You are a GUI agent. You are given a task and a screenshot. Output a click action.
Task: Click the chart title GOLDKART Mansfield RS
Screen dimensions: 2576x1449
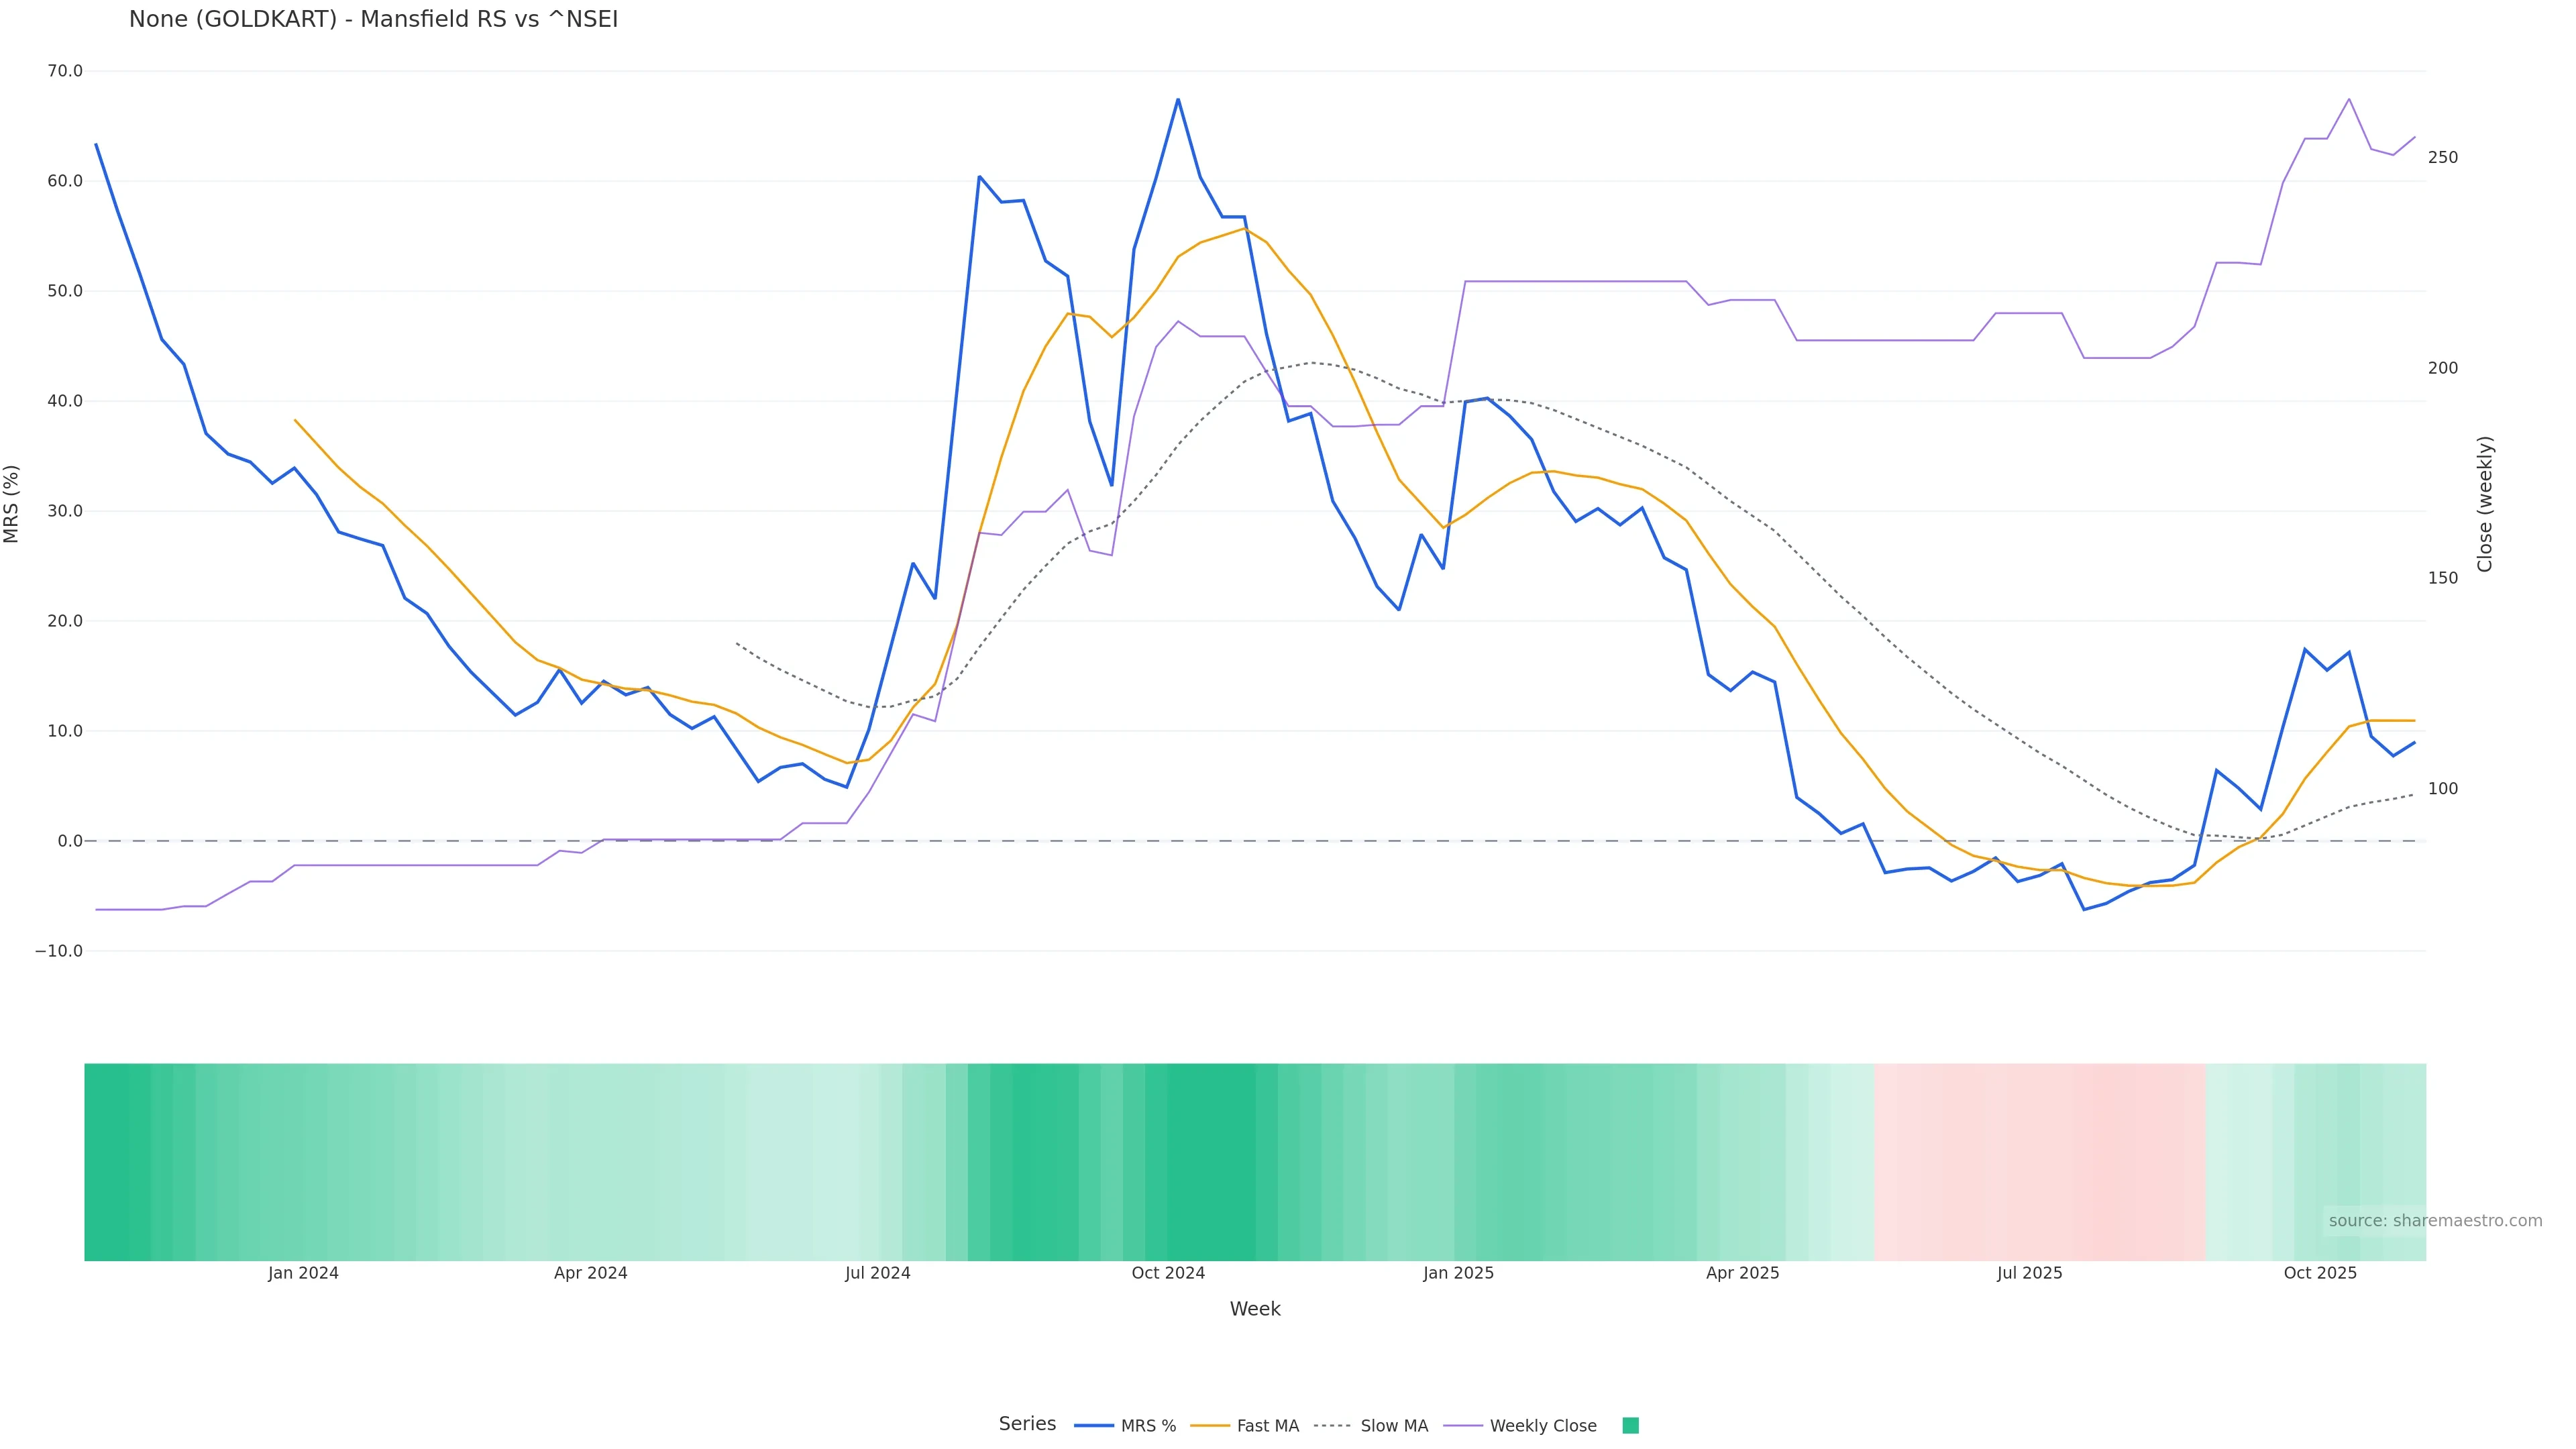click(373, 19)
